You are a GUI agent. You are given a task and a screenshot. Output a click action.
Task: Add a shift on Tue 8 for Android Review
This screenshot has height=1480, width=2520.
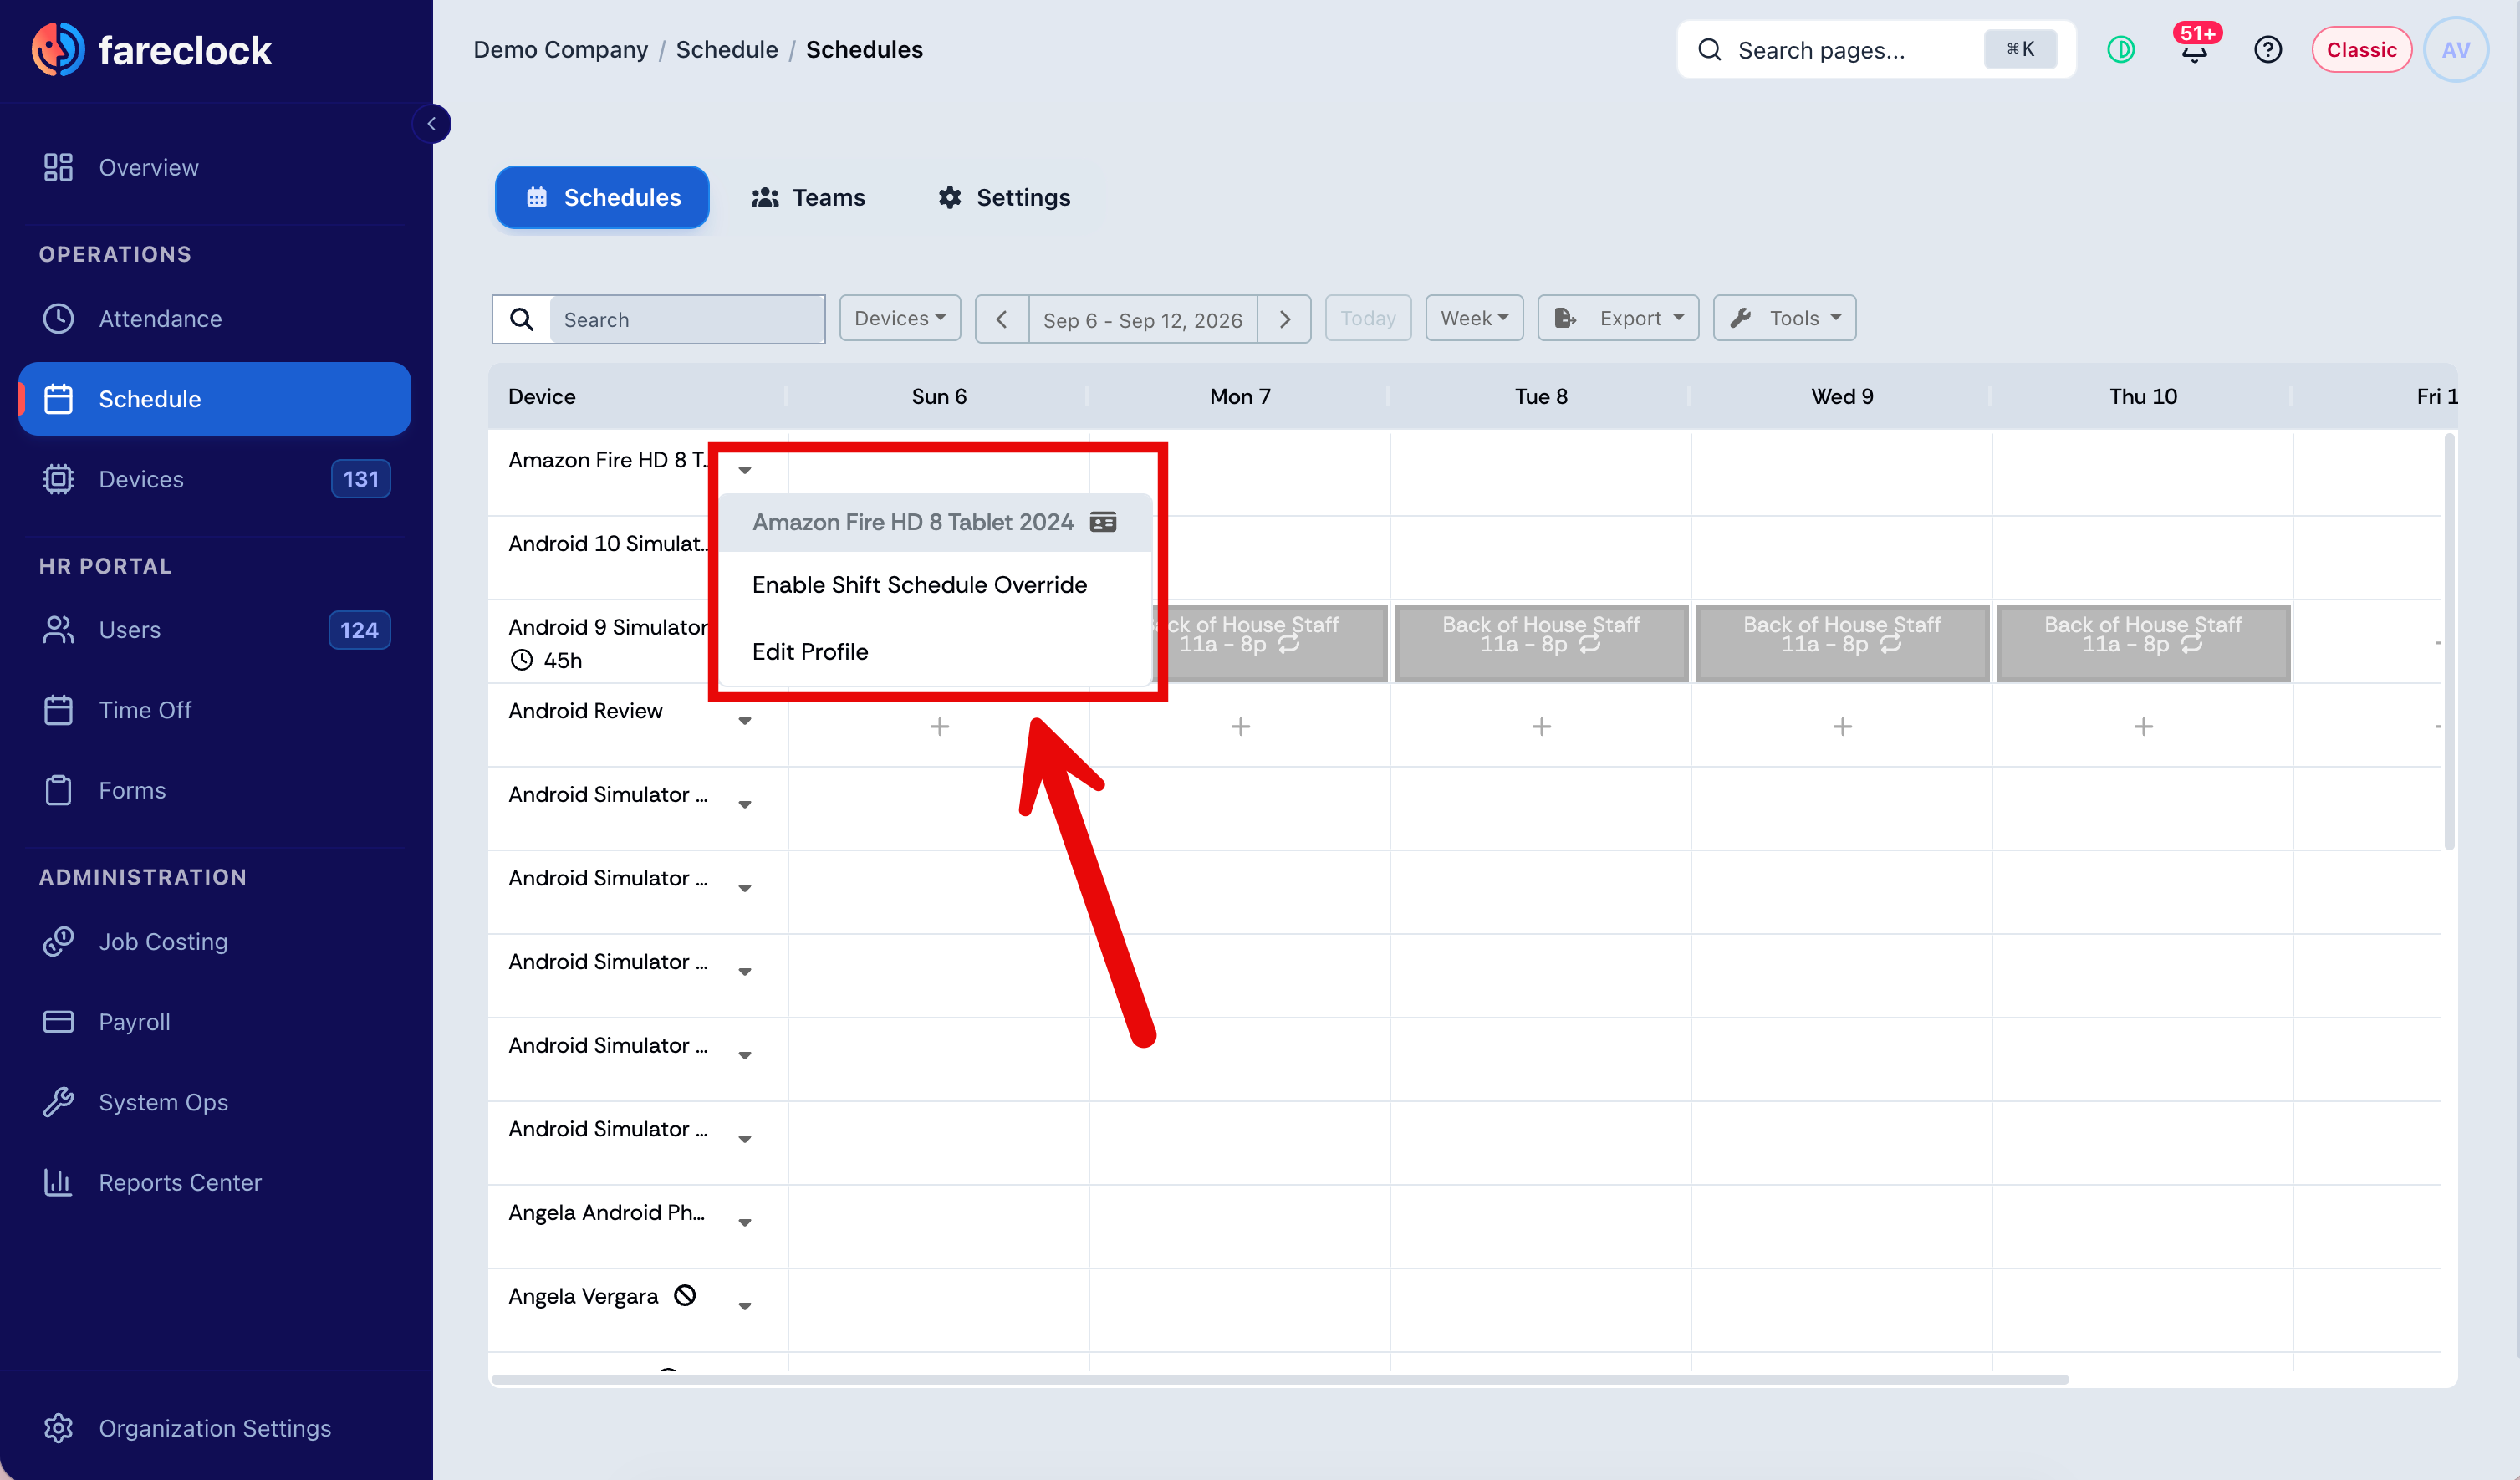[1541, 726]
